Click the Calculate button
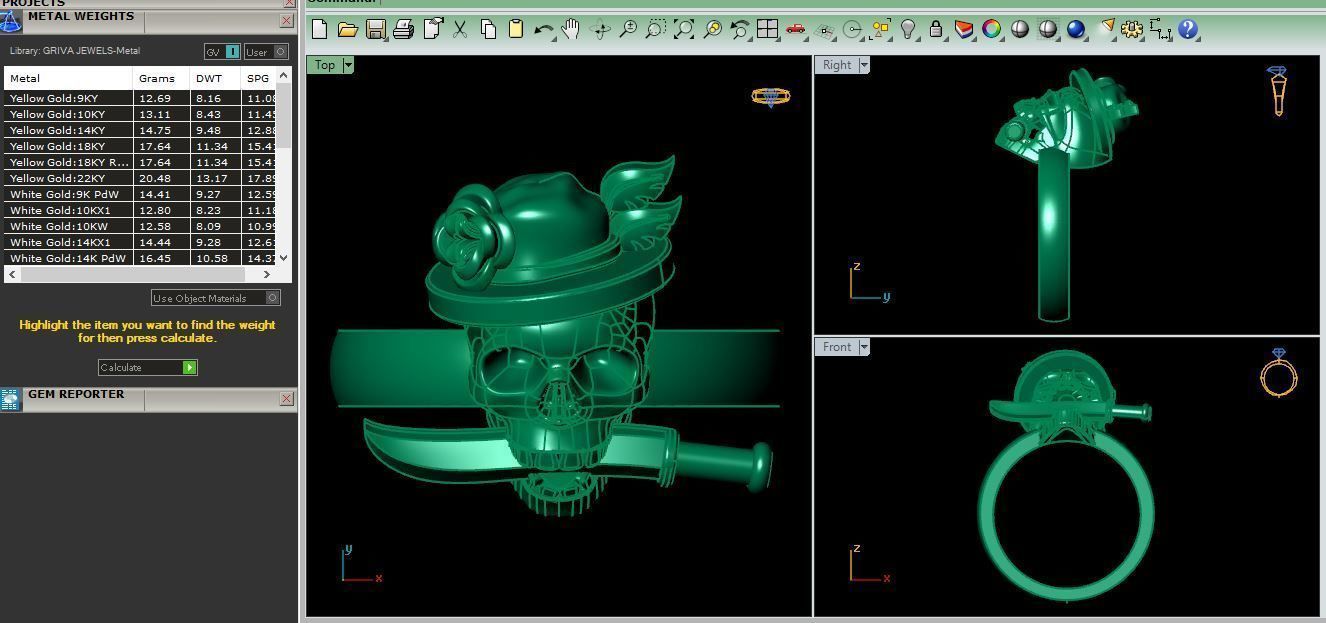The height and width of the screenshot is (623, 1326). pyautogui.click(x=148, y=367)
